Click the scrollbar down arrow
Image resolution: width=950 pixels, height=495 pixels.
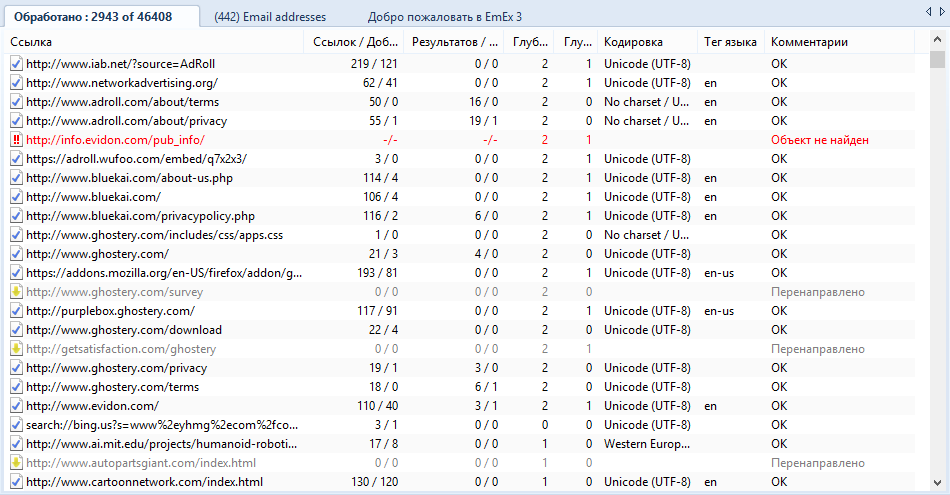938,483
